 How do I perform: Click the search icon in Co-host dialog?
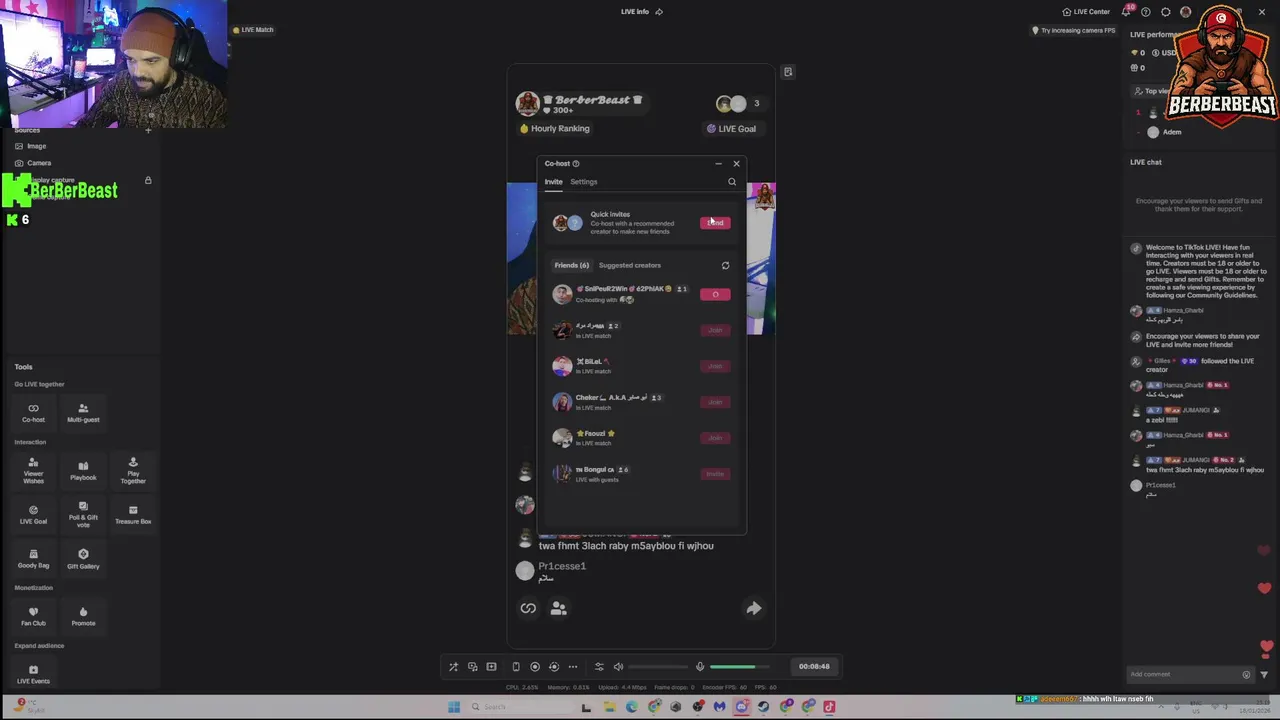732,182
